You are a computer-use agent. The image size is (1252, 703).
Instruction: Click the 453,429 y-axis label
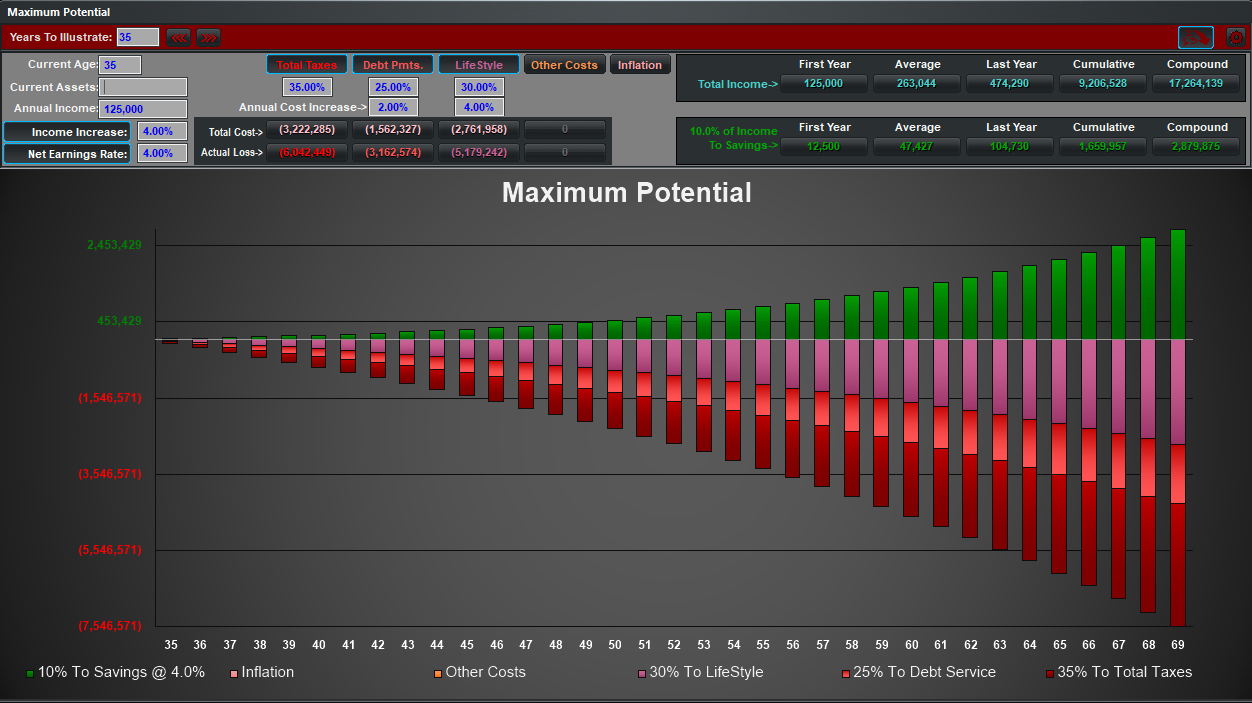coord(119,321)
